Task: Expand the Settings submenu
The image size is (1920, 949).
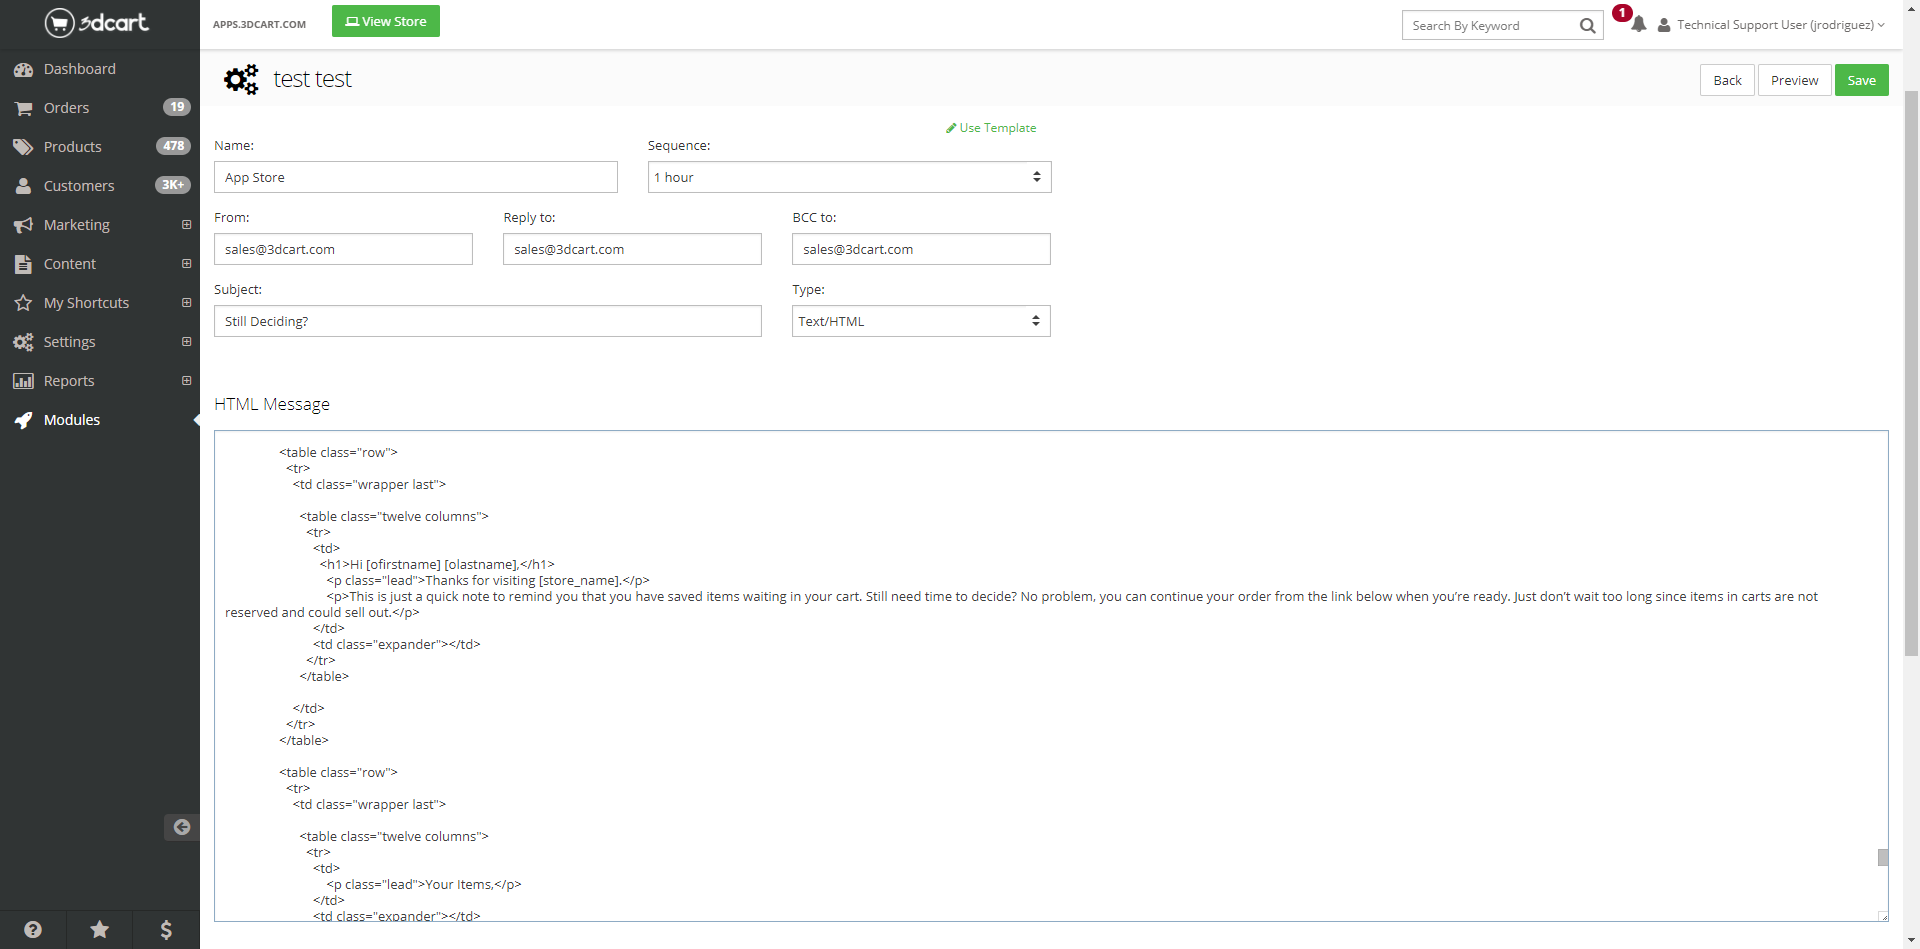Action: (x=186, y=342)
